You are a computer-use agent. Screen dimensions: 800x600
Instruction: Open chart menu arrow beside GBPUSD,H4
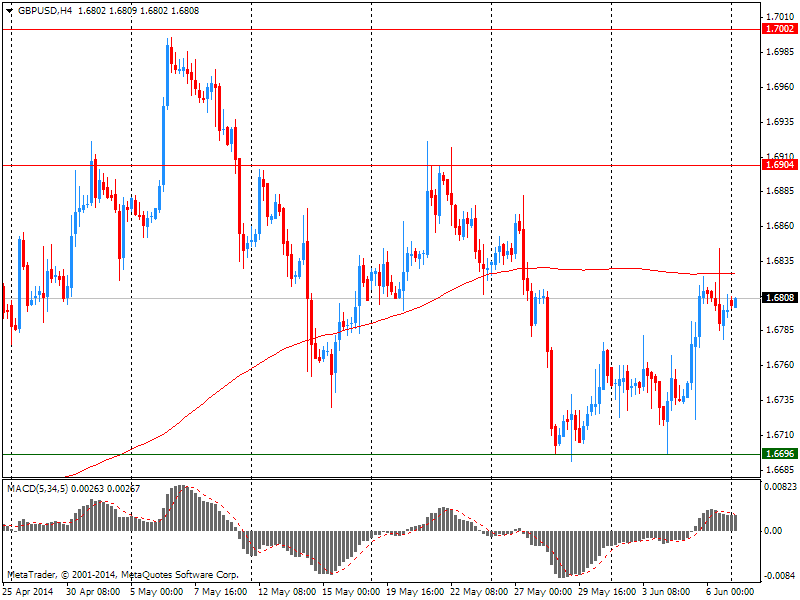point(9,11)
